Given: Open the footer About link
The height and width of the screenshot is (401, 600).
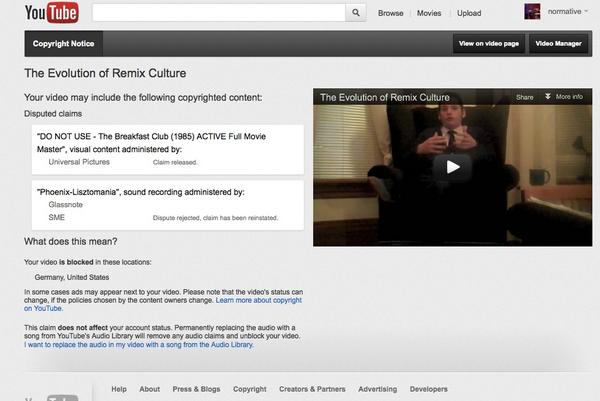Looking at the screenshot, I should pyautogui.click(x=150, y=389).
